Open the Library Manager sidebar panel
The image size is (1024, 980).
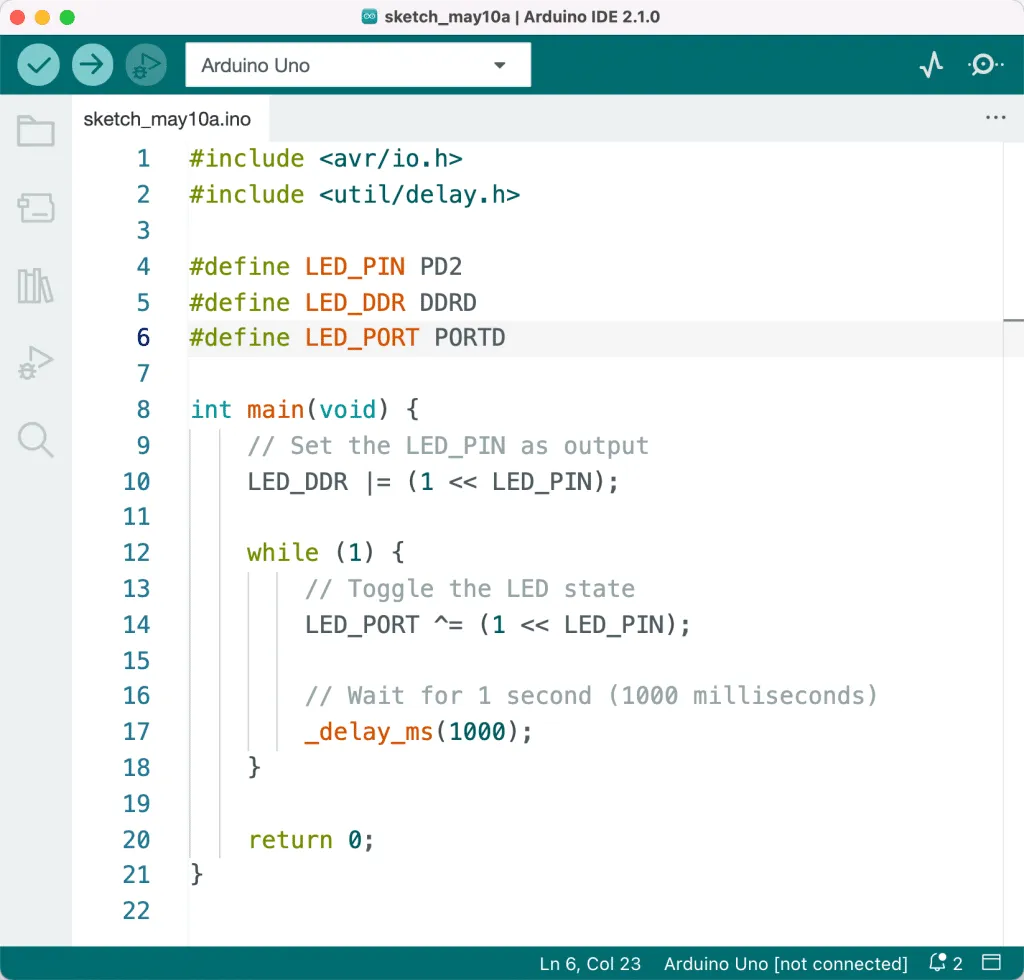click(x=36, y=286)
